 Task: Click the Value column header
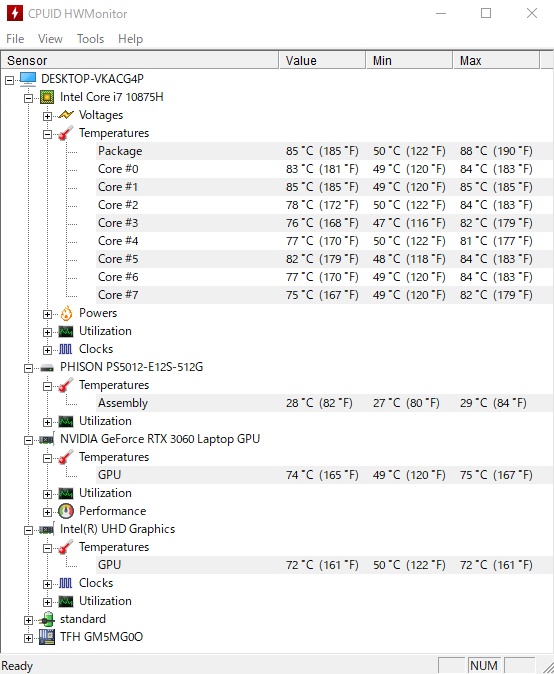coord(322,61)
